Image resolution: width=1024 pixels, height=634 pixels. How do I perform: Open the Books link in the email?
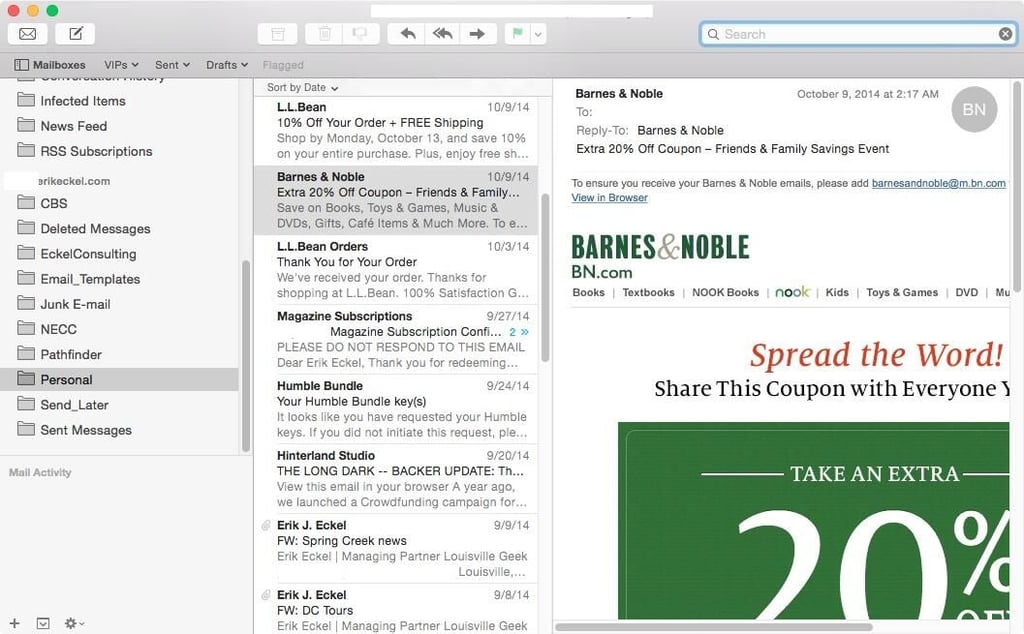click(588, 293)
